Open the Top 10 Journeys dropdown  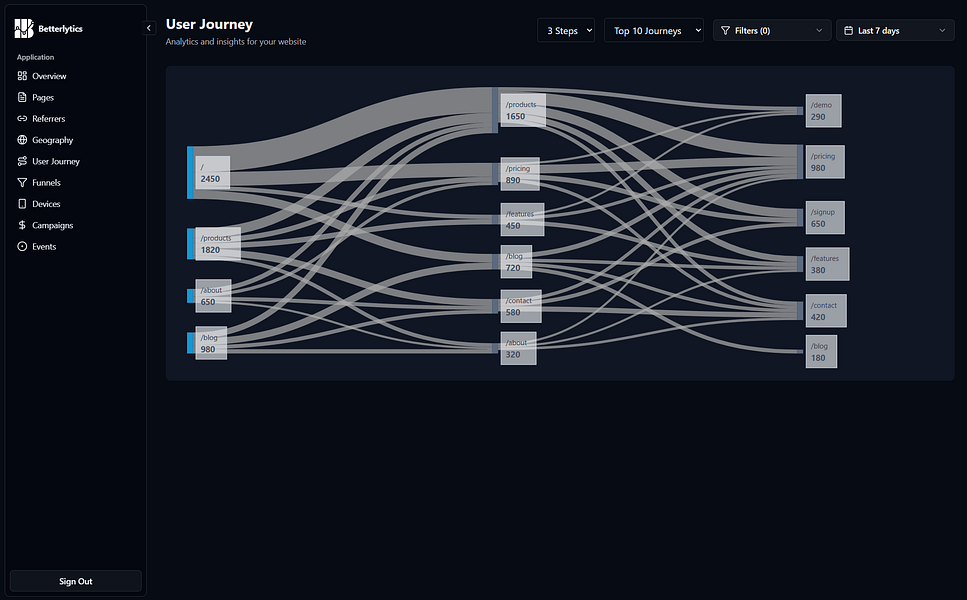(654, 30)
